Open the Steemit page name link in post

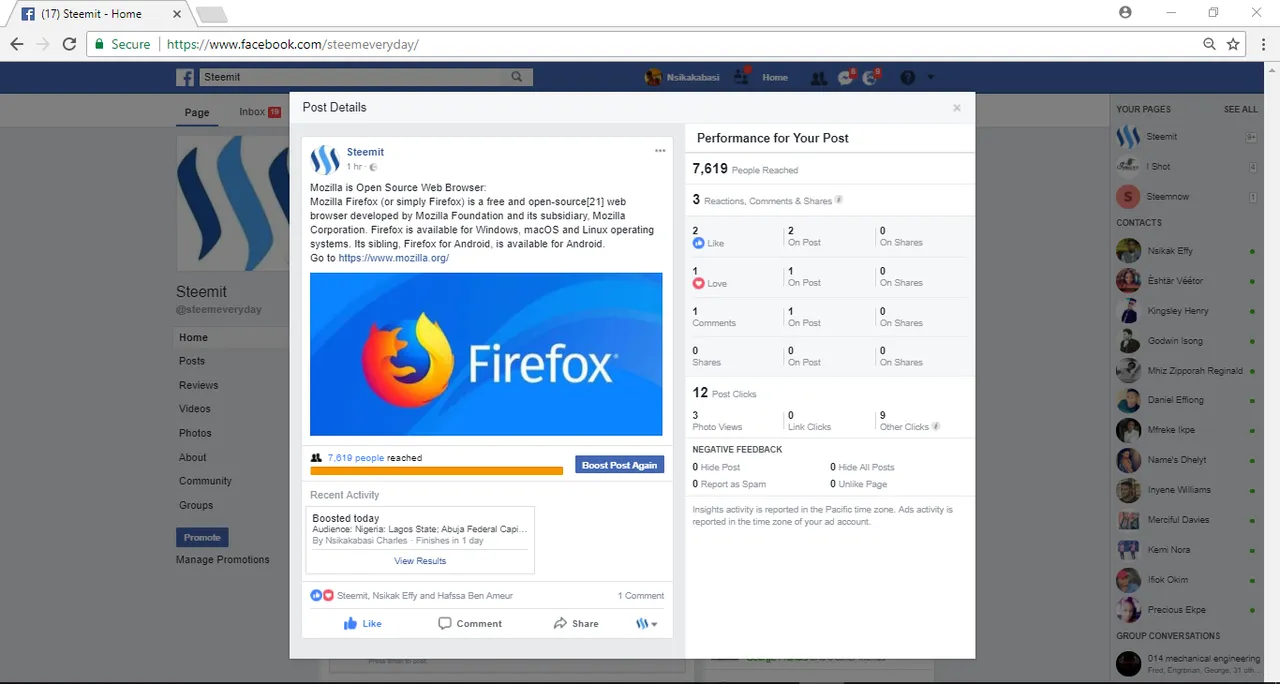coord(365,152)
